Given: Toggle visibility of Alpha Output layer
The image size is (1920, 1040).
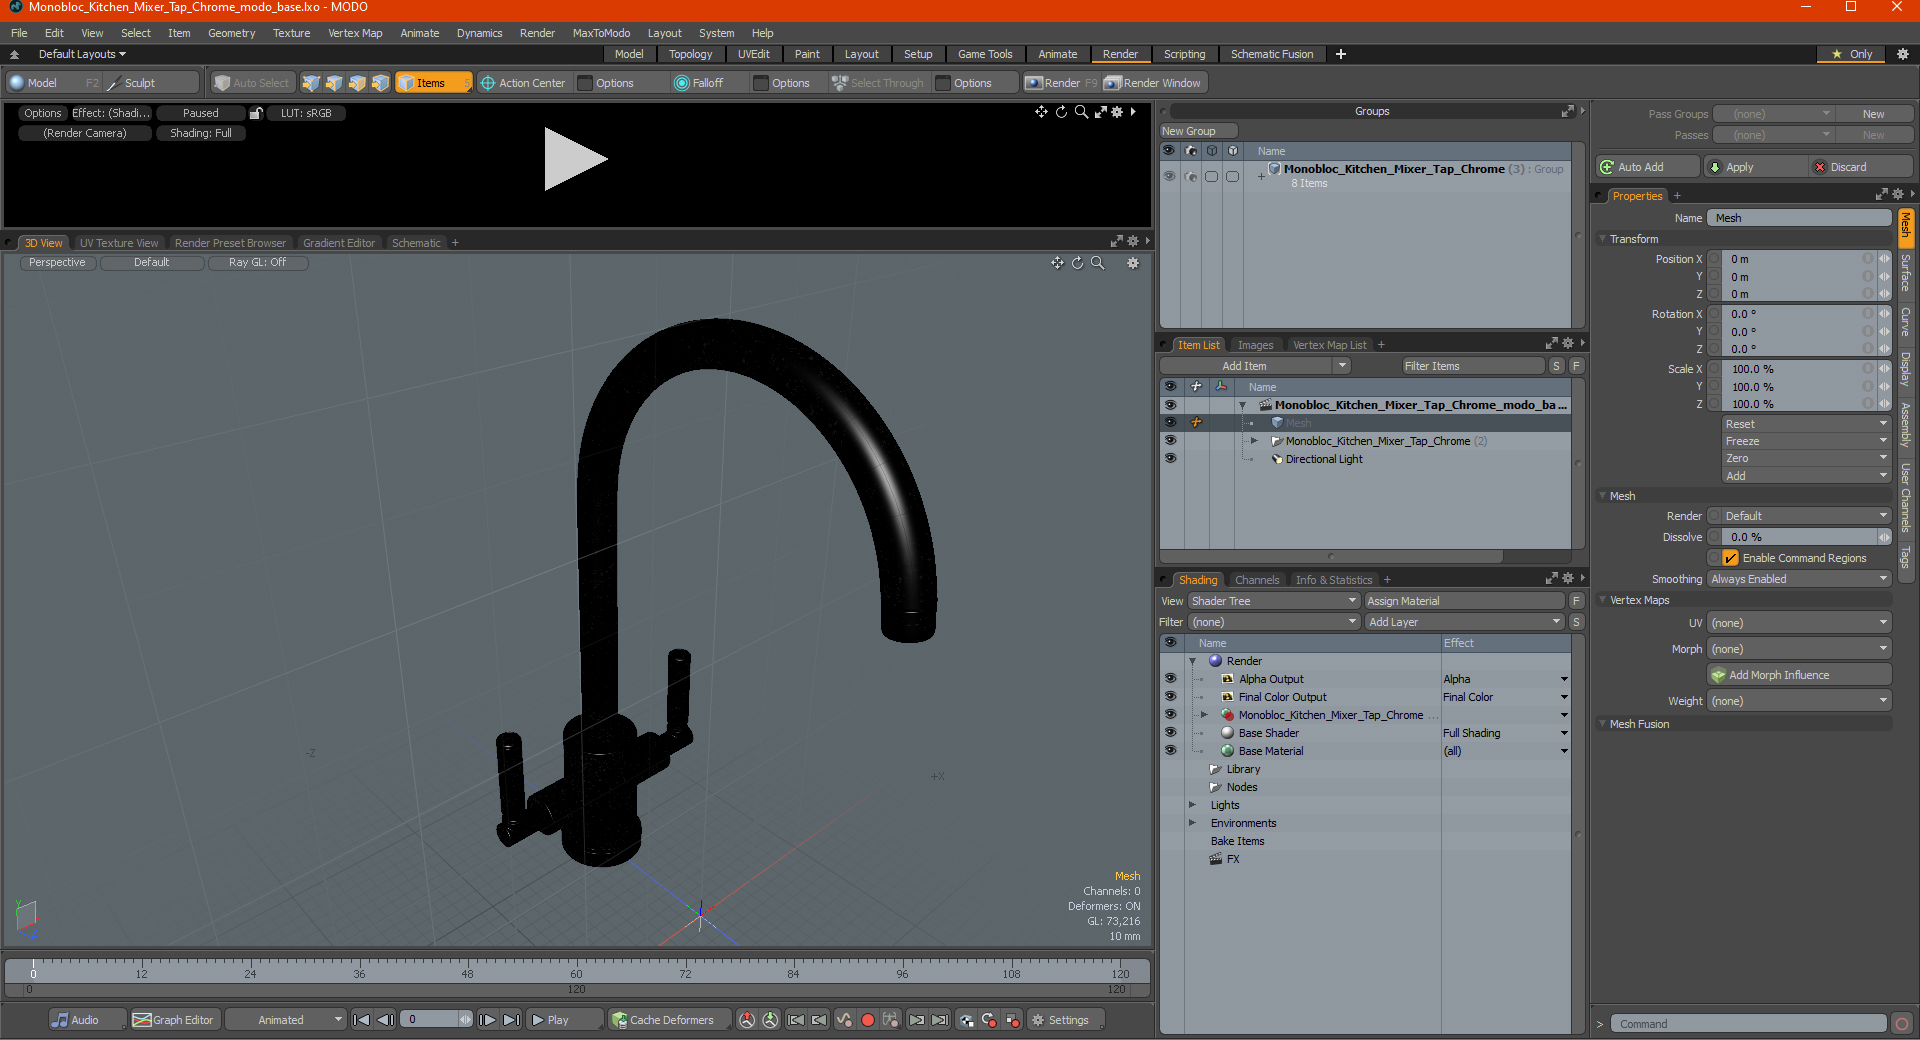Looking at the screenshot, I should pyautogui.click(x=1170, y=679).
